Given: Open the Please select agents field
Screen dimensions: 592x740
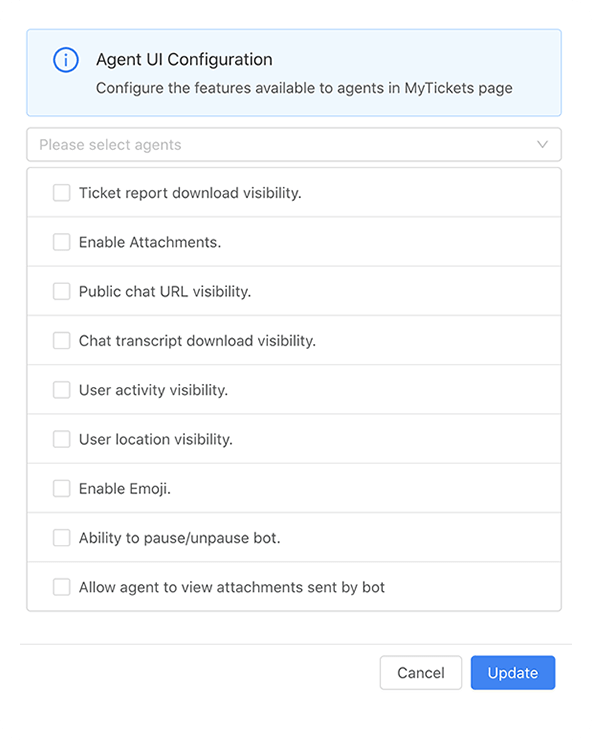Looking at the screenshot, I should point(294,144).
